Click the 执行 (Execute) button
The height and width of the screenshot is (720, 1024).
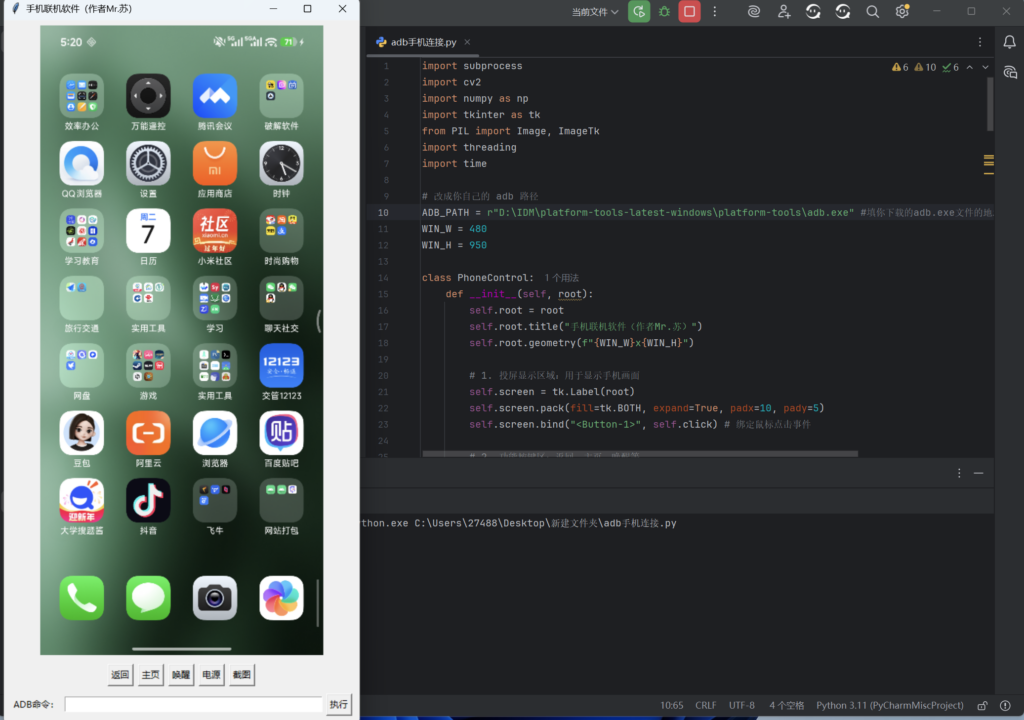pos(339,704)
